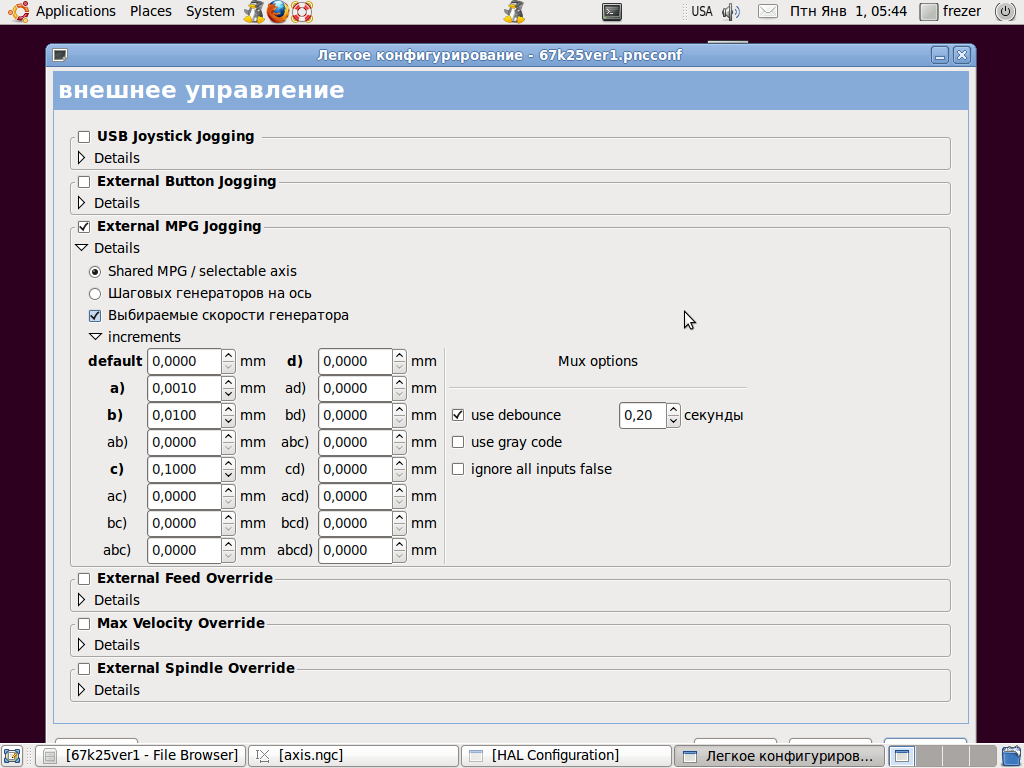Toggle Выбираемые скорости генератора checkbox
1024x768 pixels.
pyautogui.click(x=95, y=315)
